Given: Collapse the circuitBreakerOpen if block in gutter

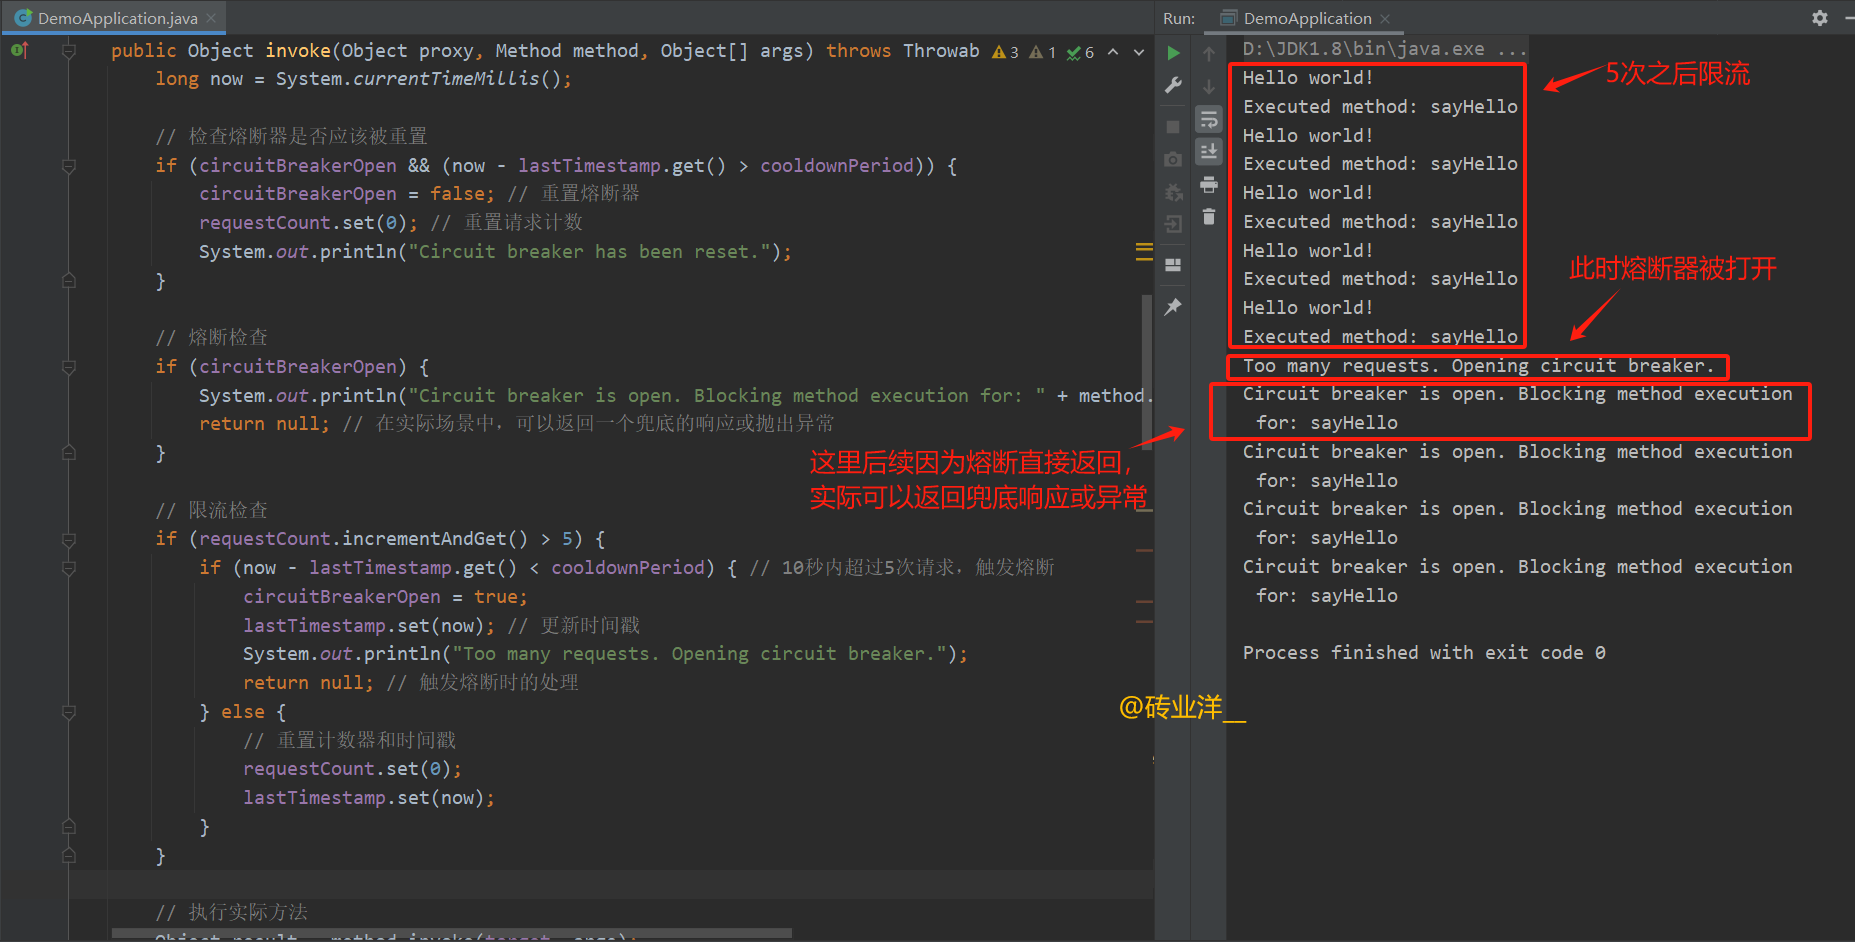Looking at the screenshot, I should click(x=68, y=366).
